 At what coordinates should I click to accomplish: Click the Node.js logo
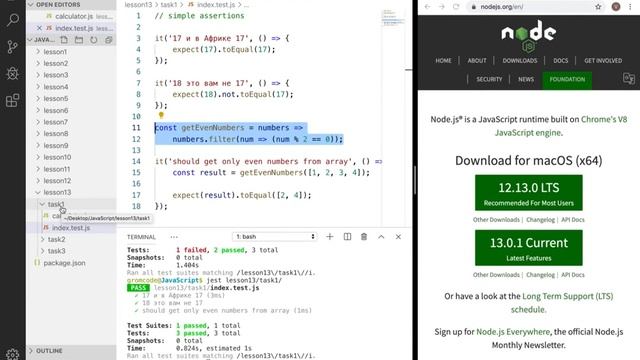pos(529,36)
